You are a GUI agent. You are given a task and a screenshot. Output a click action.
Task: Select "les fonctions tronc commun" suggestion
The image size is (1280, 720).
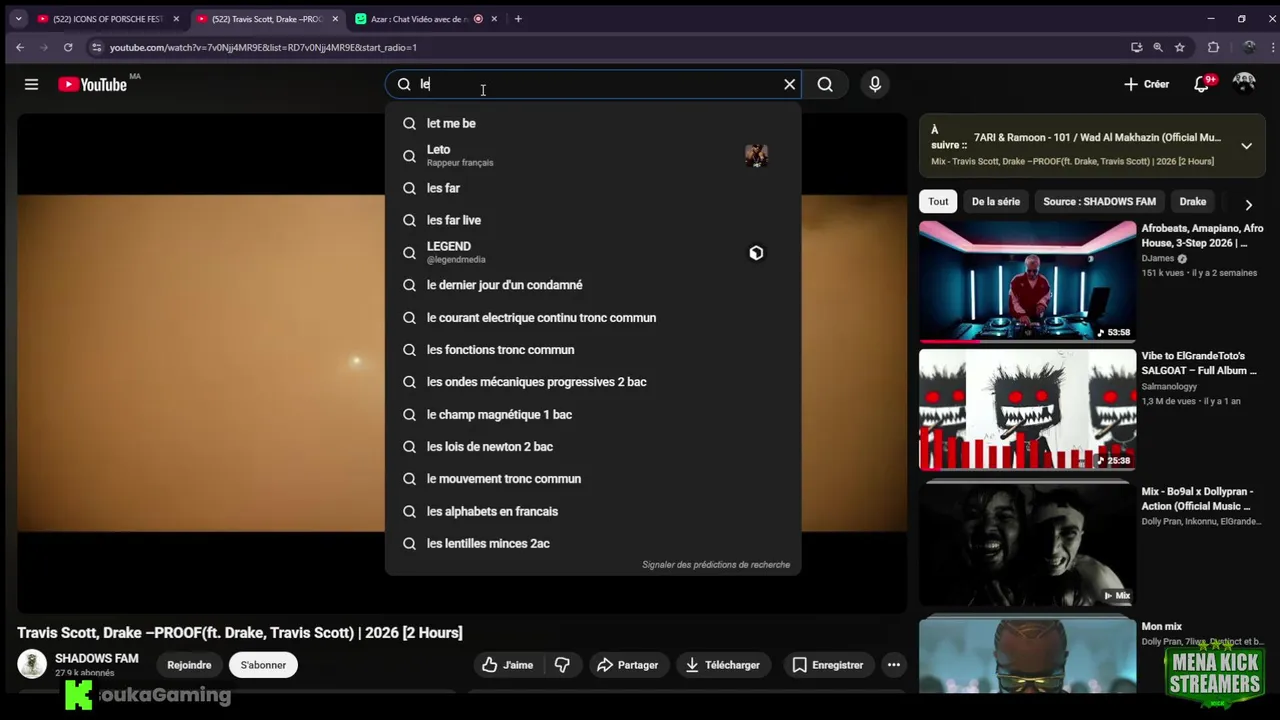(x=593, y=350)
